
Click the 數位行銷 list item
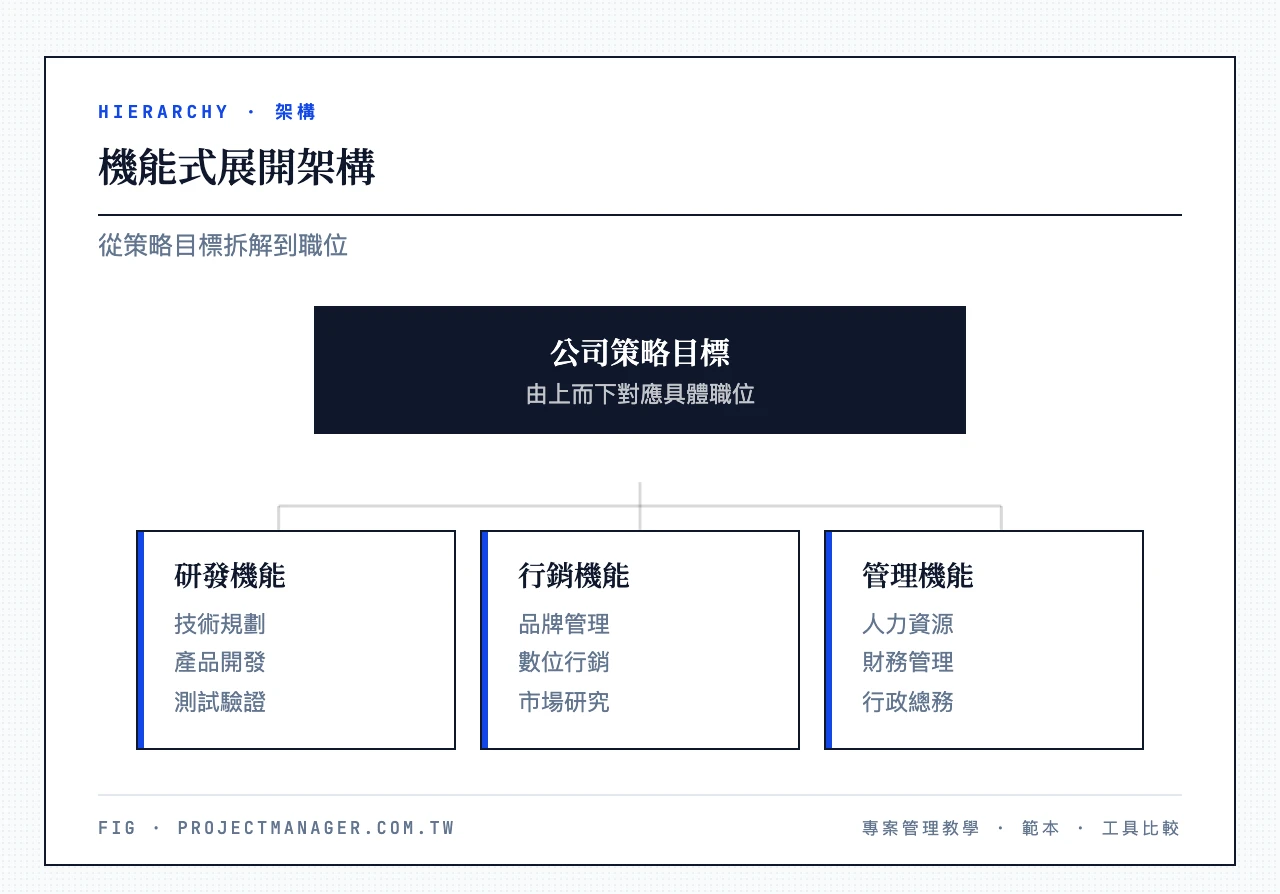point(564,662)
